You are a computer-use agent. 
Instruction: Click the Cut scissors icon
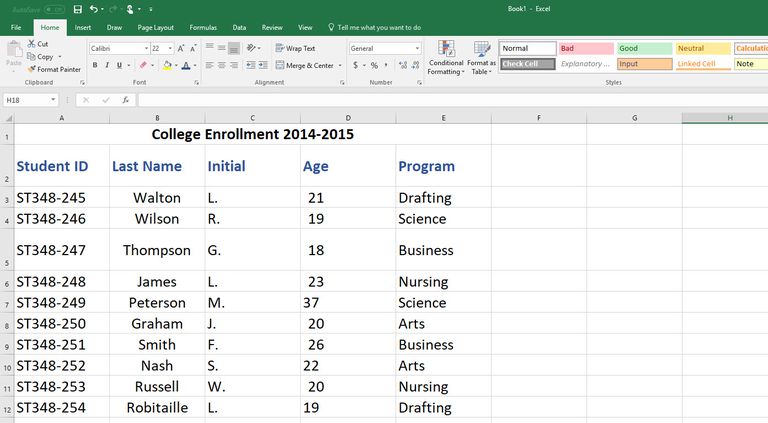[32, 44]
